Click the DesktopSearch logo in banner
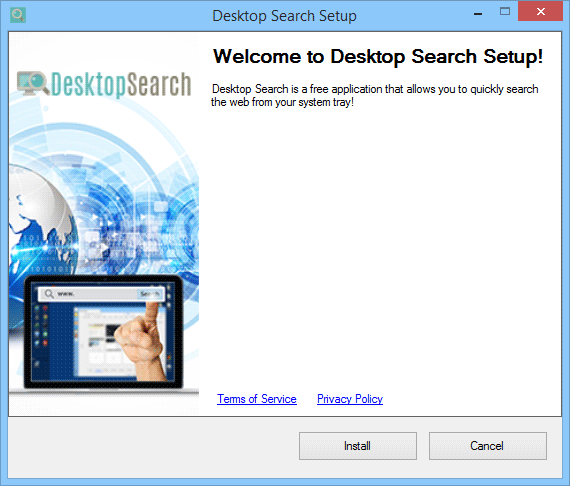This screenshot has height=486, width=570. [x=104, y=84]
